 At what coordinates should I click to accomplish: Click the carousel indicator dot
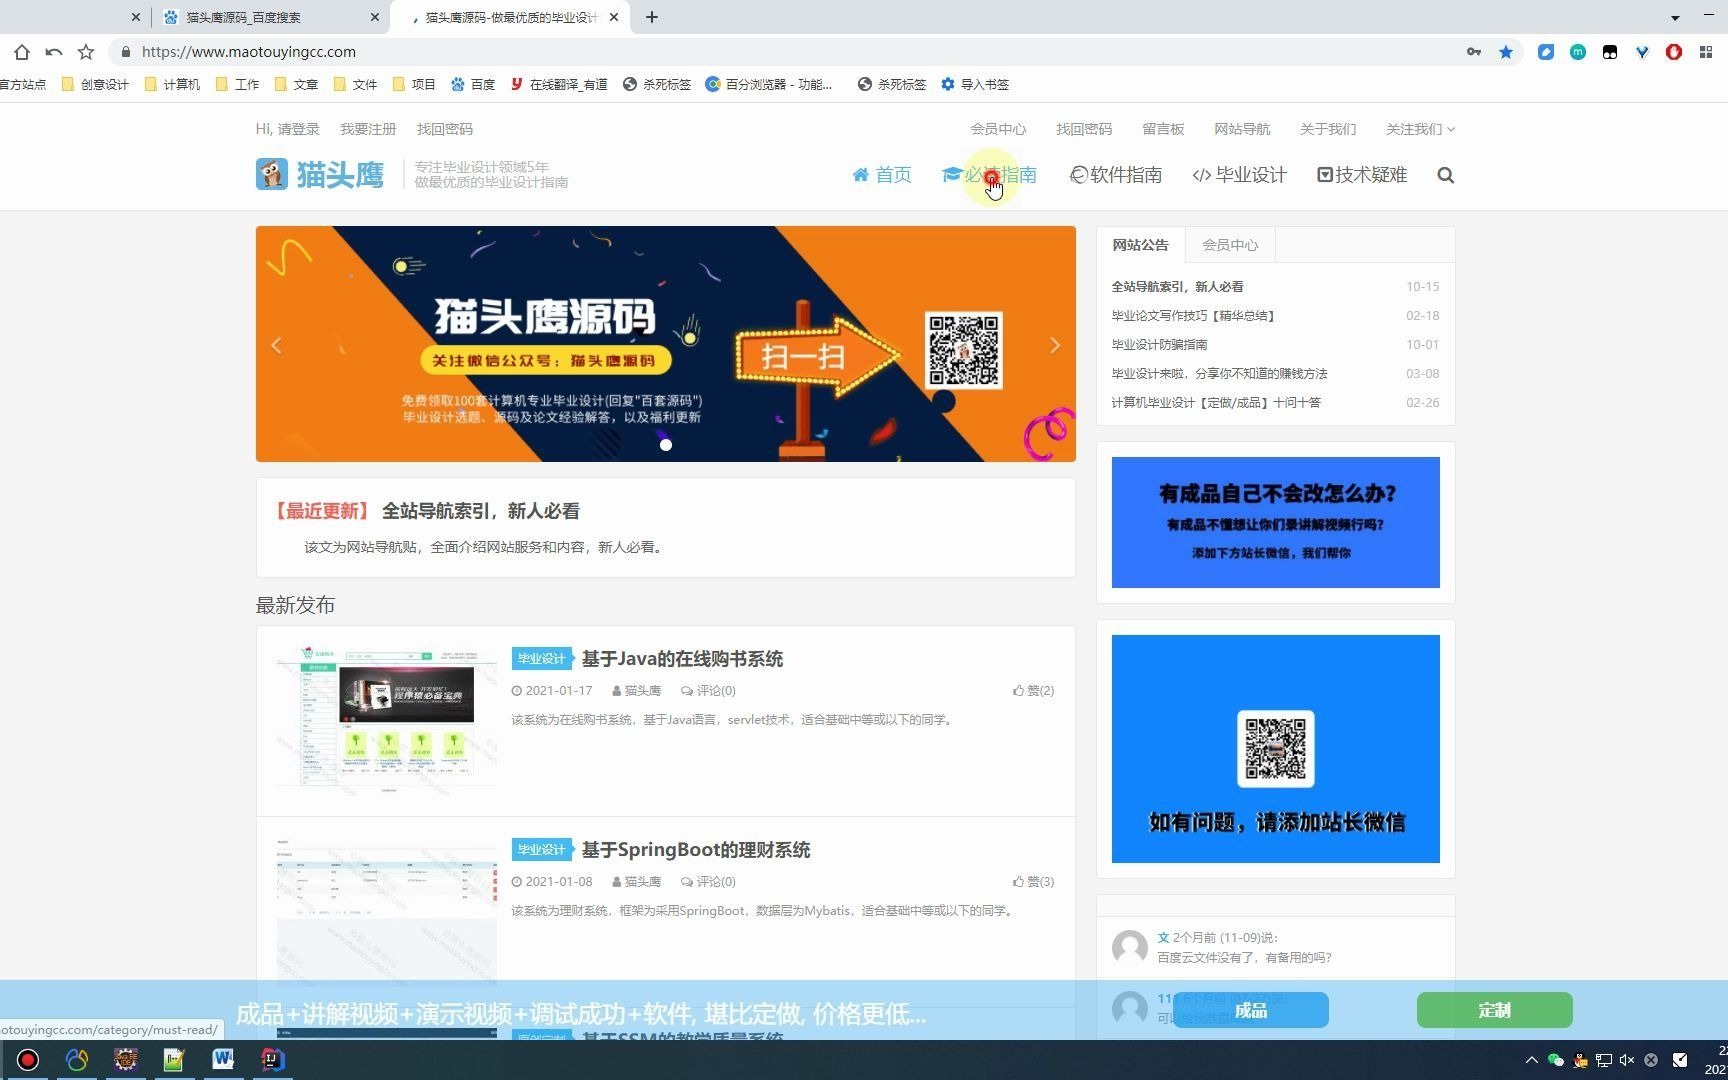click(x=666, y=445)
